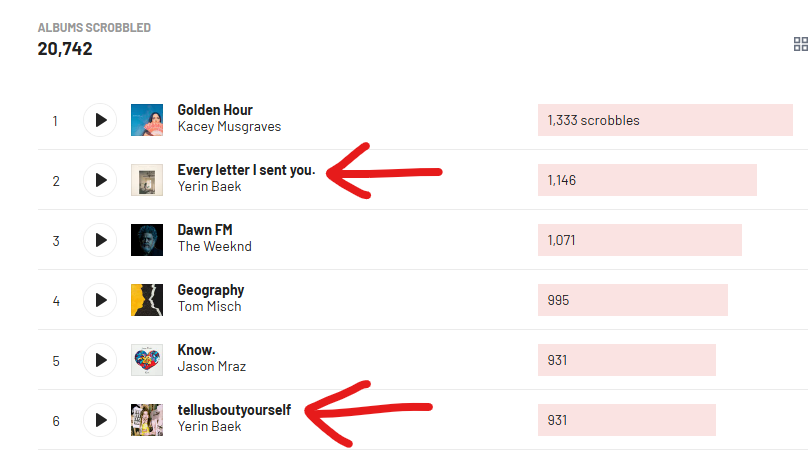Open The Weeknd artist link
Screen dimensions: 808x454
tap(214, 246)
